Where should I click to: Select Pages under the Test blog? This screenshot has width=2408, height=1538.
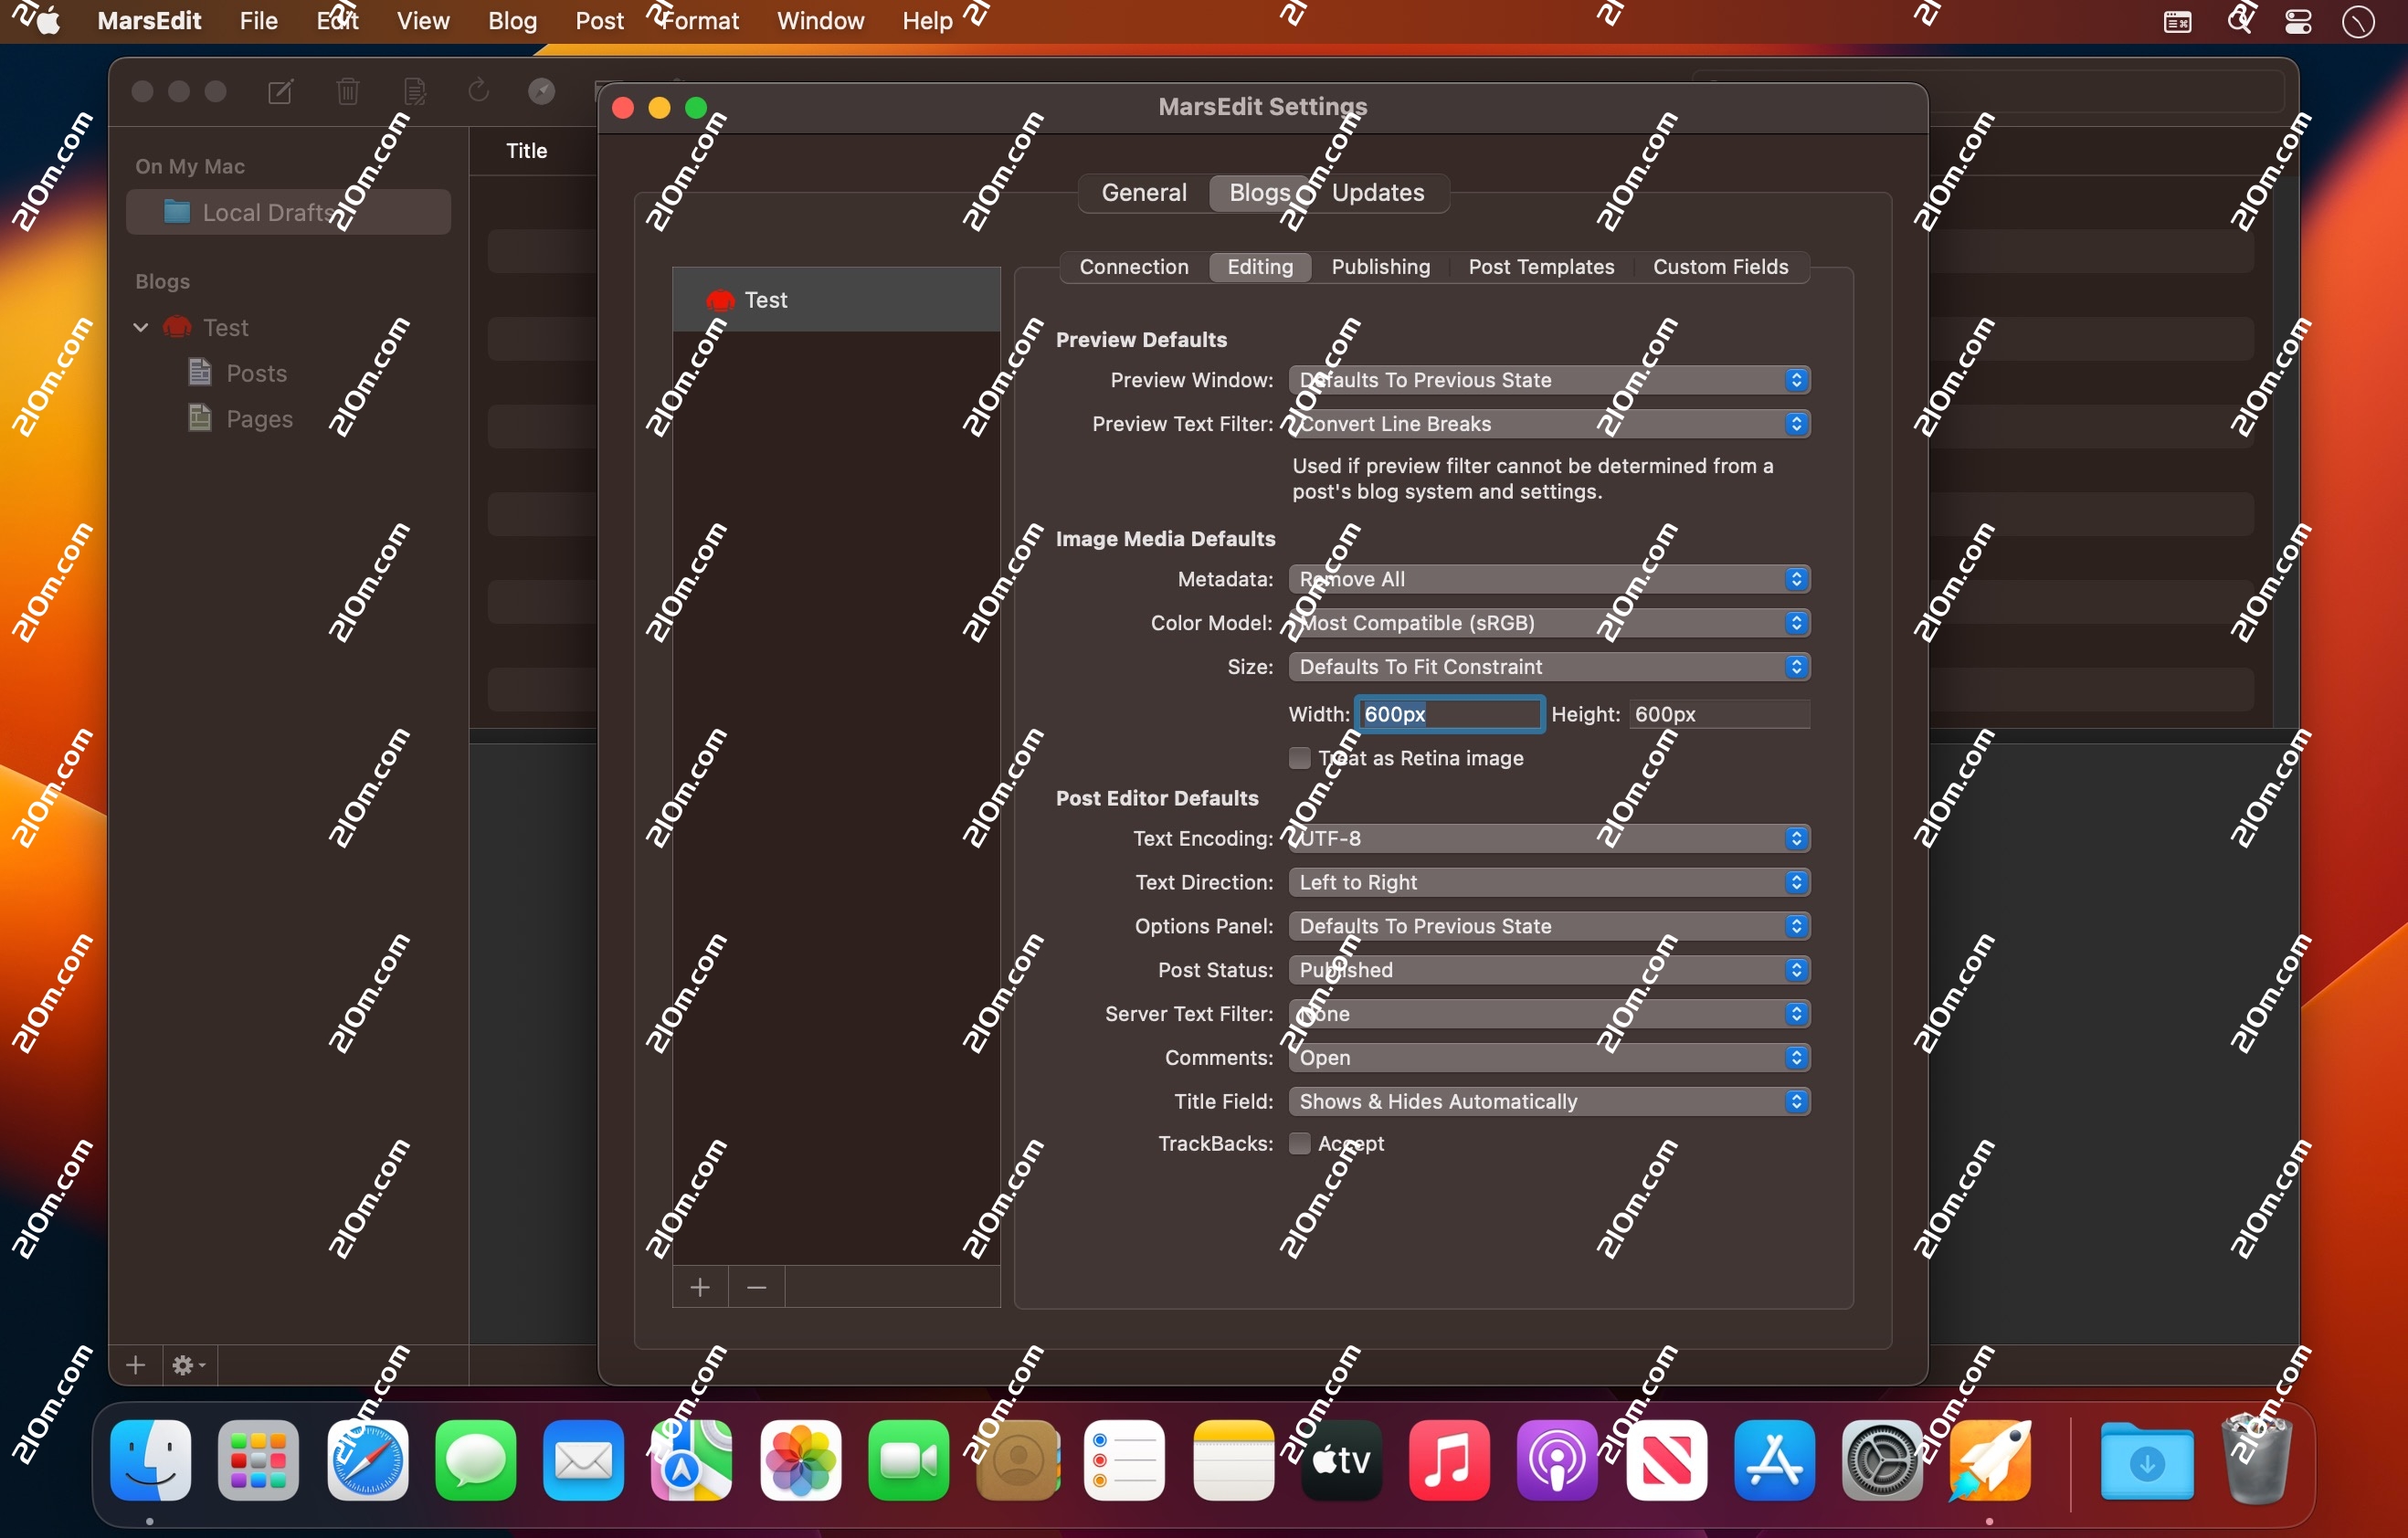coord(258,418)
